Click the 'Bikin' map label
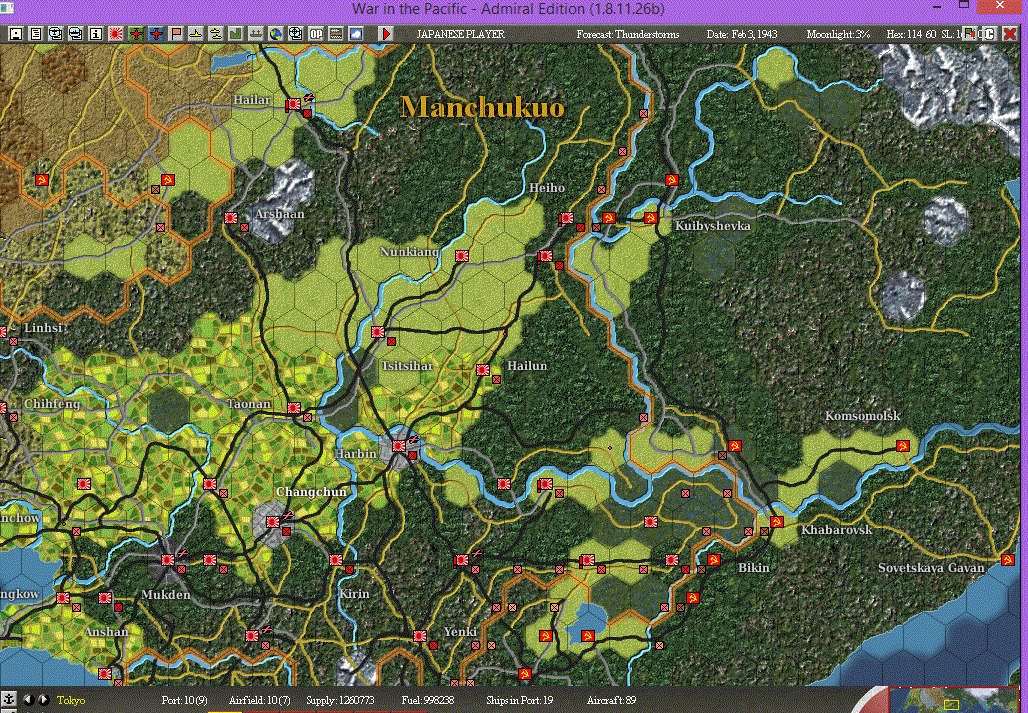Screen dimensions: 1028x713 pos(754,568)
